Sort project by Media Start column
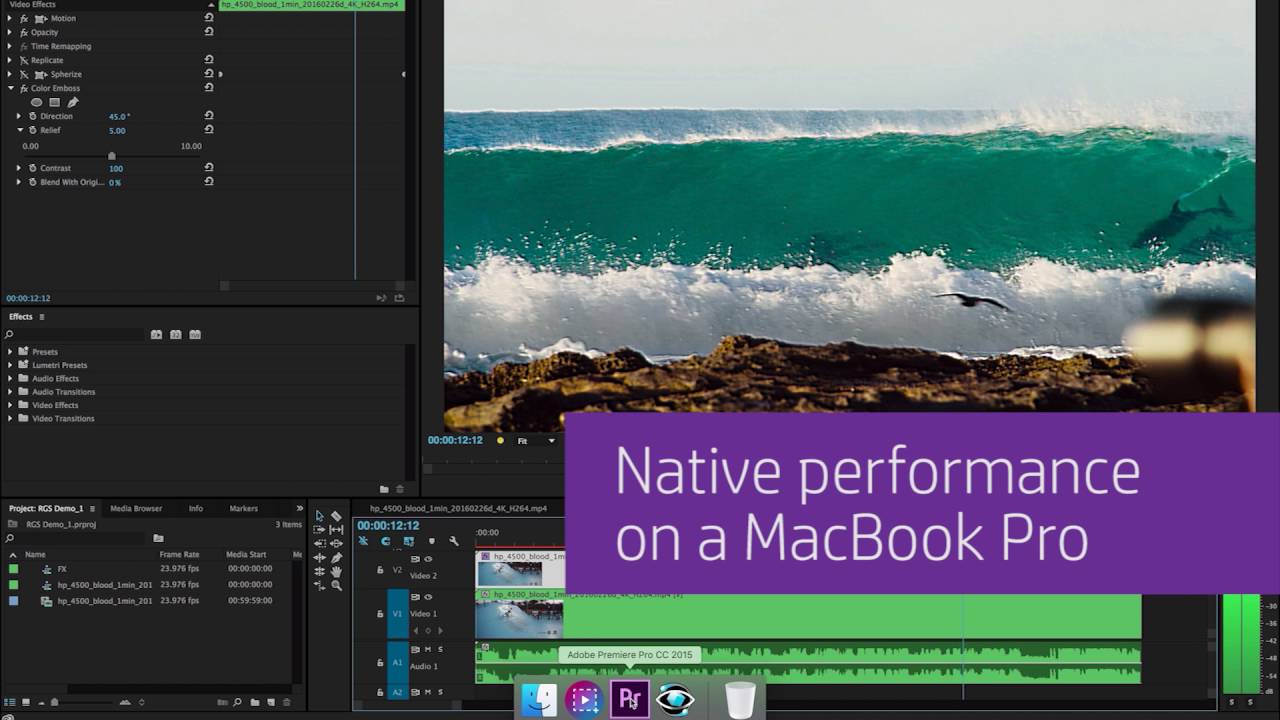 tap(246, 554)
